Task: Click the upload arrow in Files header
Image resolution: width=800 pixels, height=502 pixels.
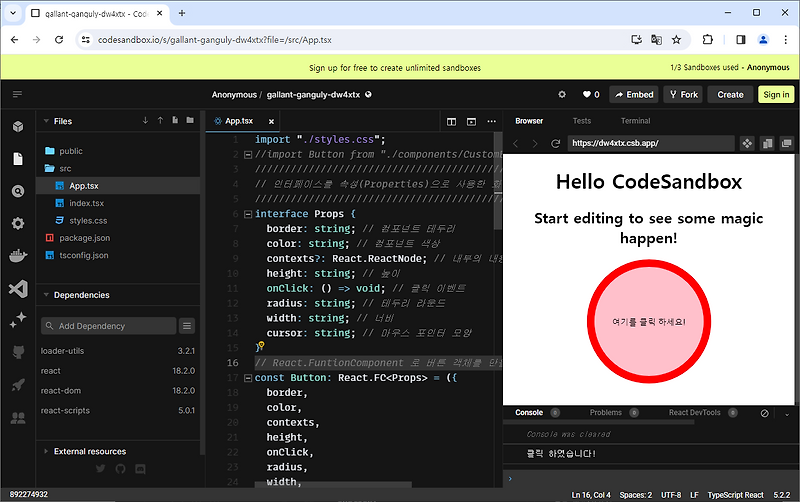Action: pyautogui.click(x=160, y=120)
